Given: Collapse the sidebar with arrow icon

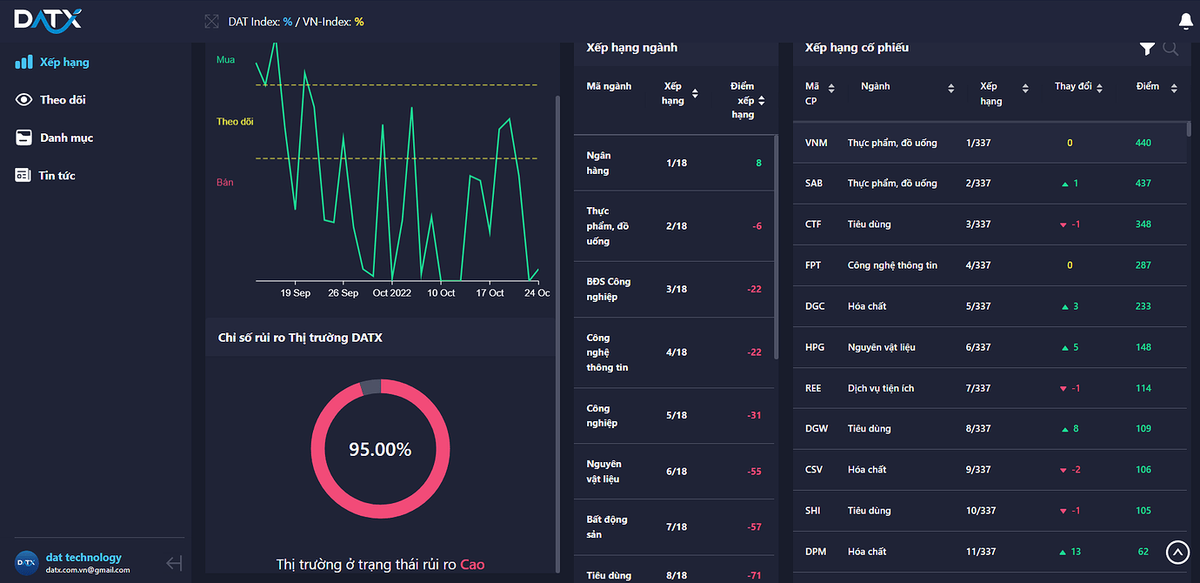Looking at the screenshot, I should coord(174,563).
